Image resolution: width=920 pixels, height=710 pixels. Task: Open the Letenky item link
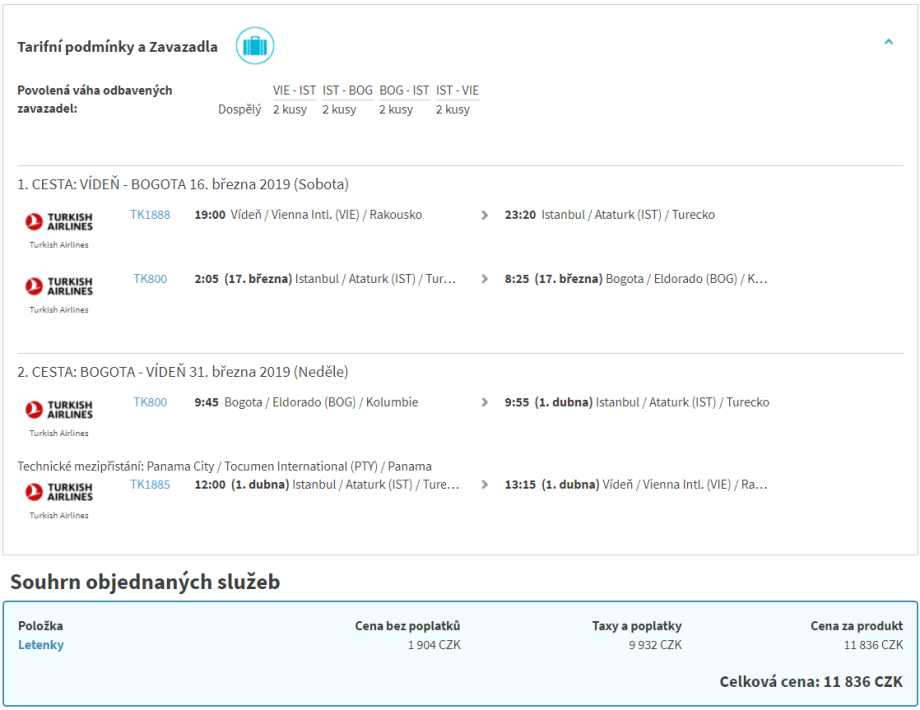click(x=41, y=645)
